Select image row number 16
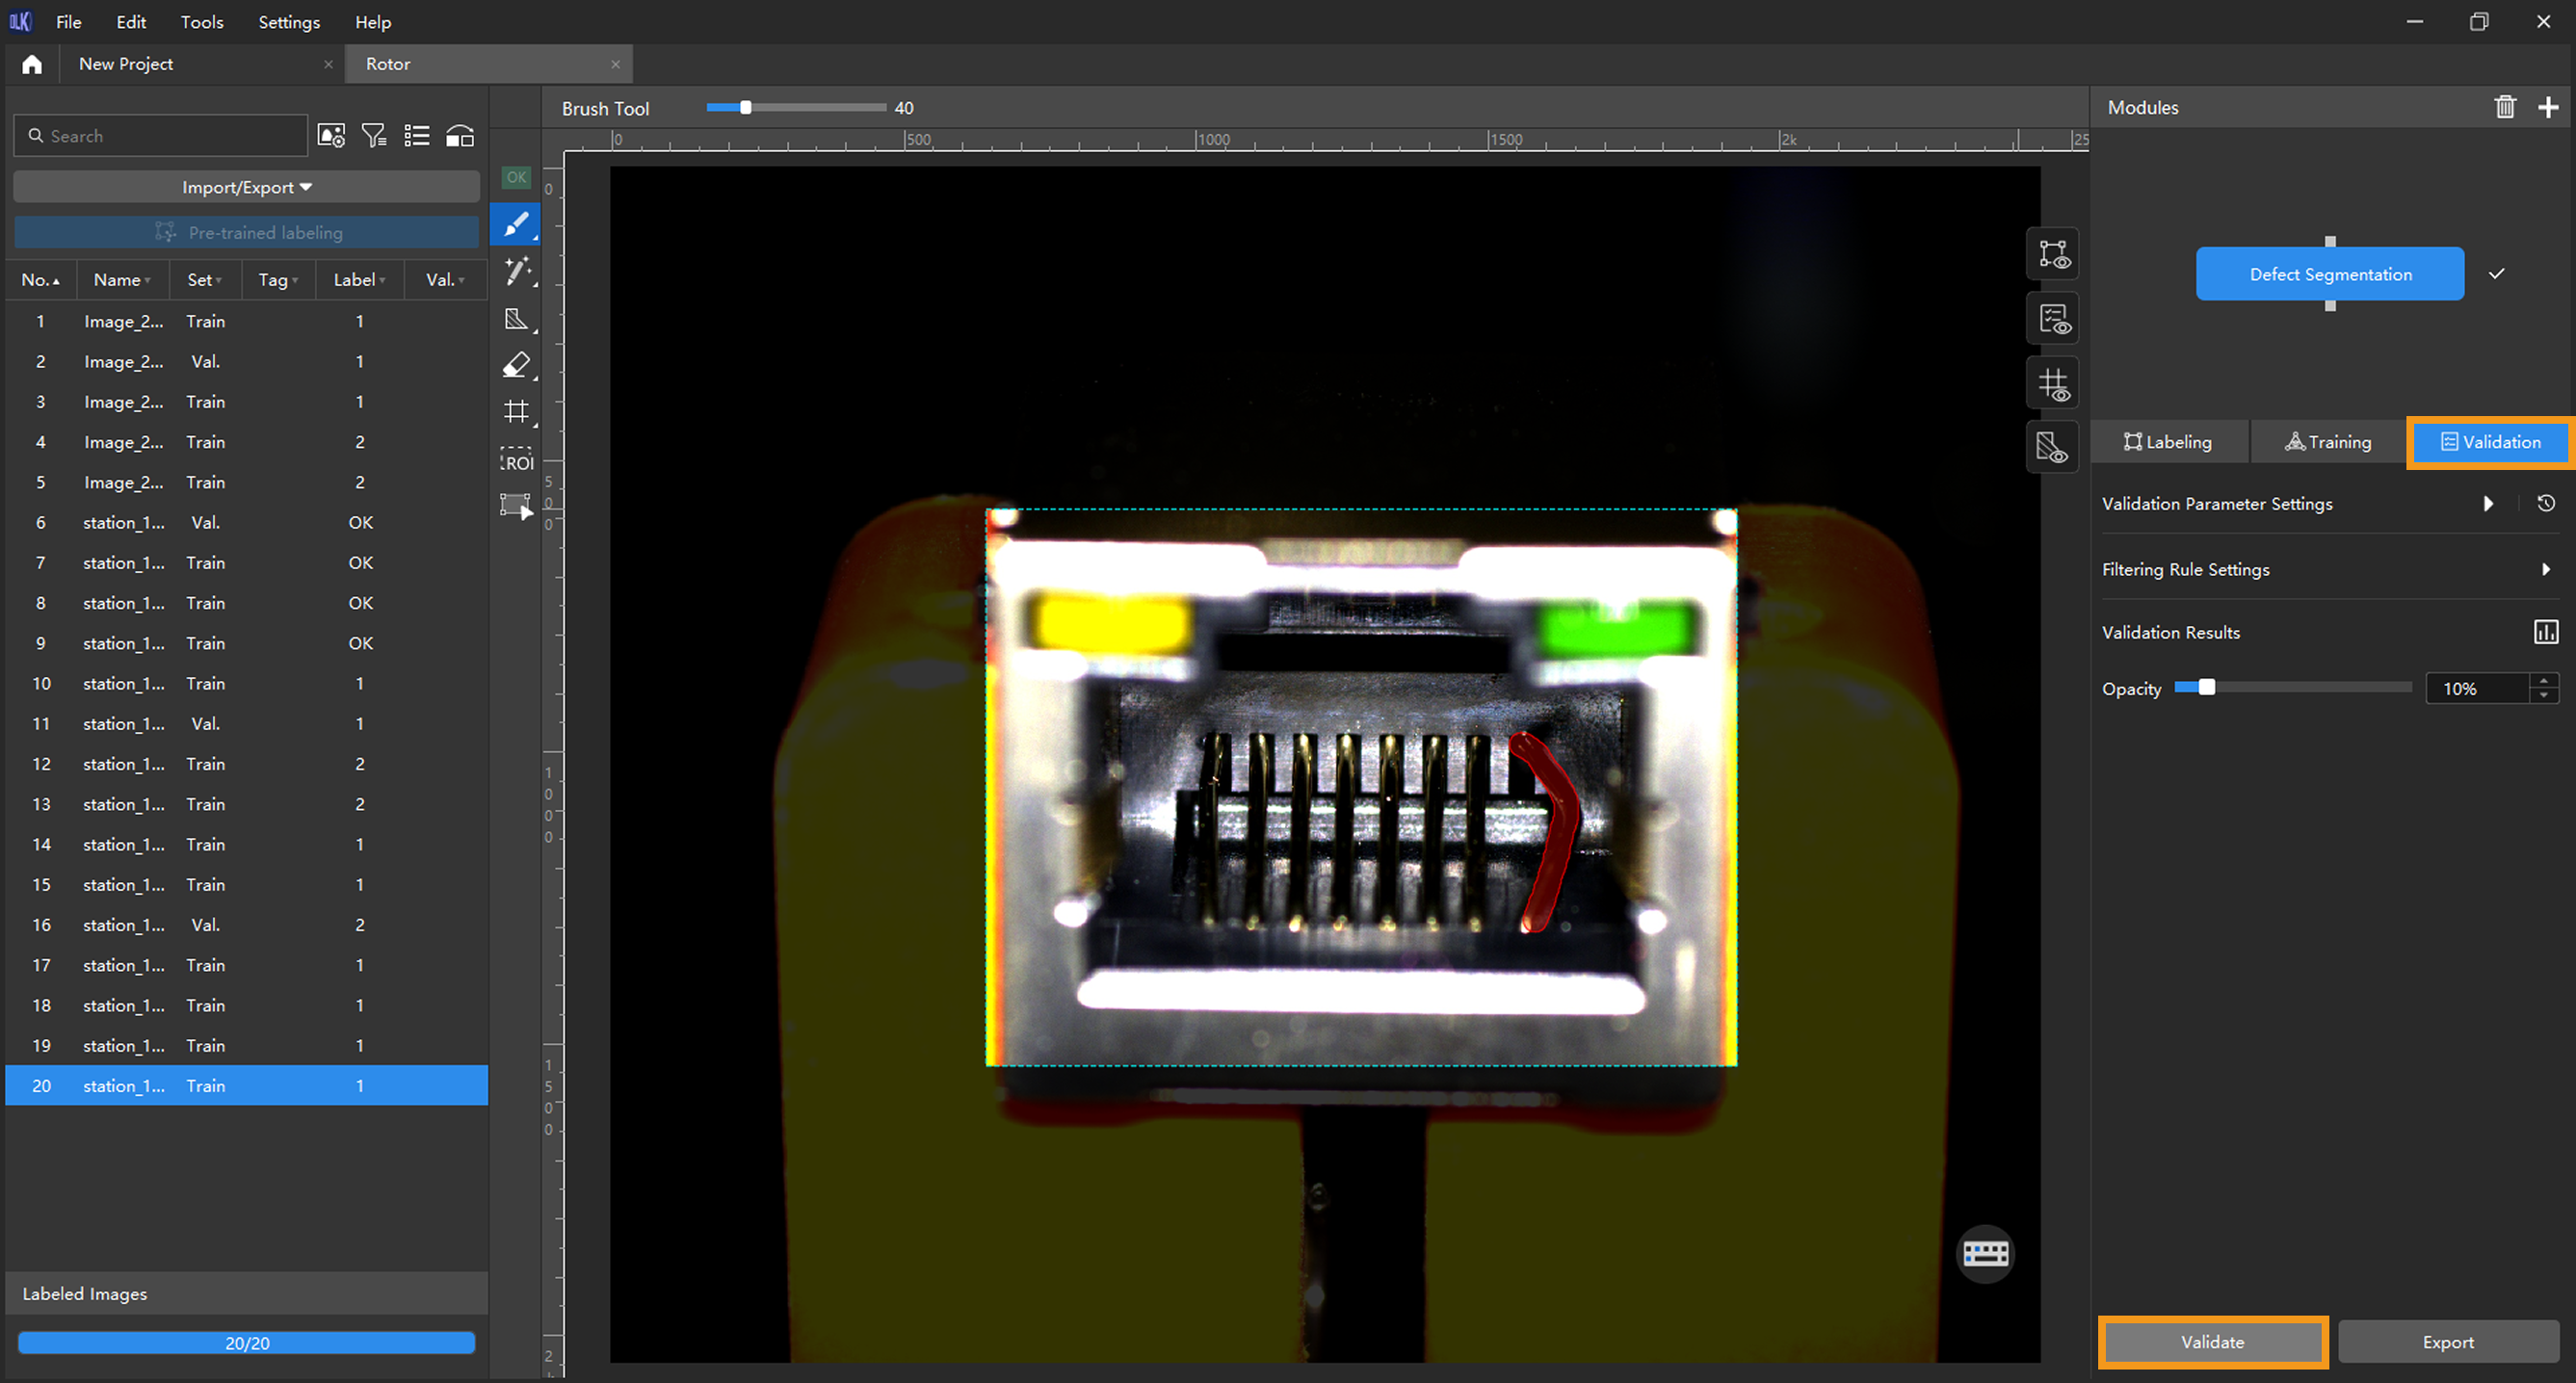Viewport: 2576px width, 1383px height. pyautogui.click(x=246, y=925)
